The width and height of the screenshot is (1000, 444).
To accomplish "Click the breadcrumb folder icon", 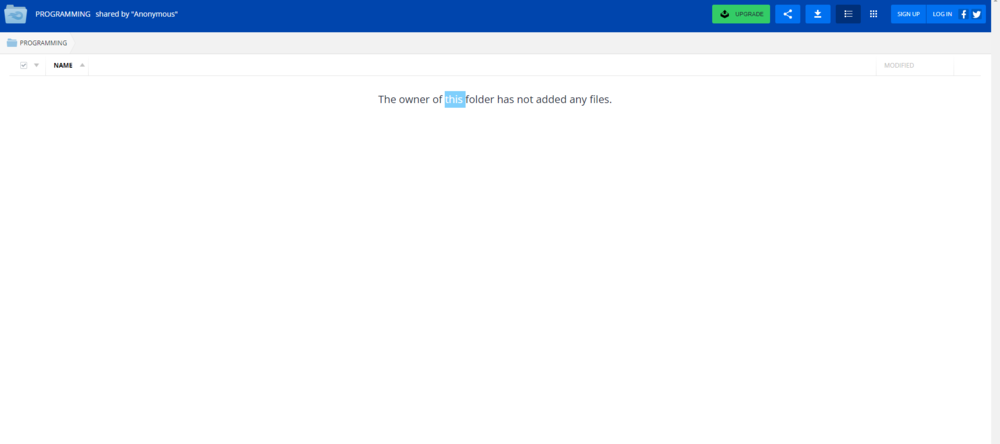I will 12,43.
